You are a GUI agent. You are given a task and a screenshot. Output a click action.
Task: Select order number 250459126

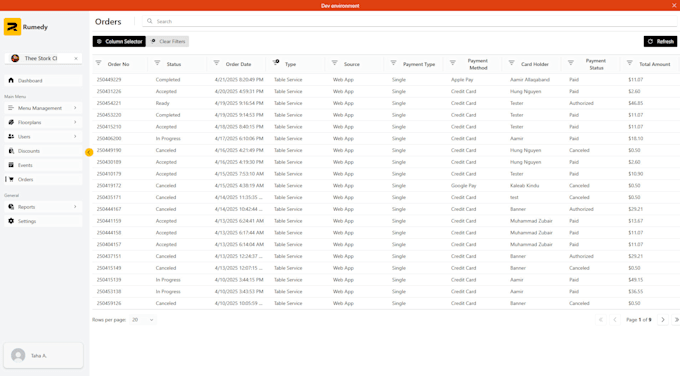[109, 303]
